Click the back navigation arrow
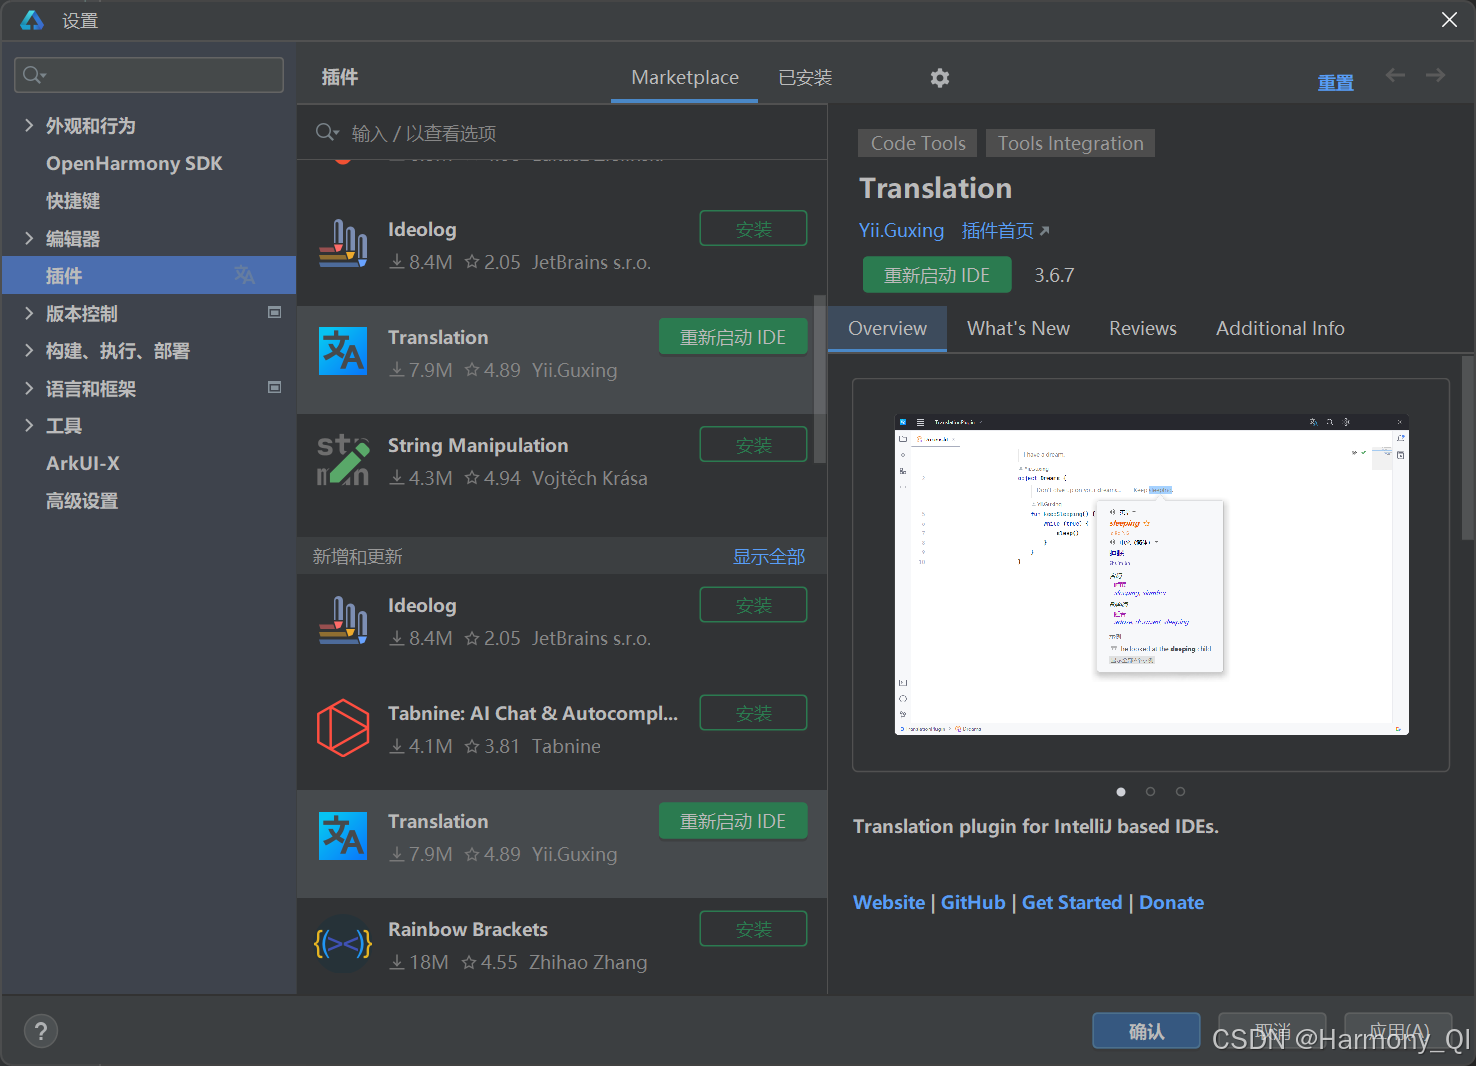The image size is (1476, 1066). point(1395,75)
